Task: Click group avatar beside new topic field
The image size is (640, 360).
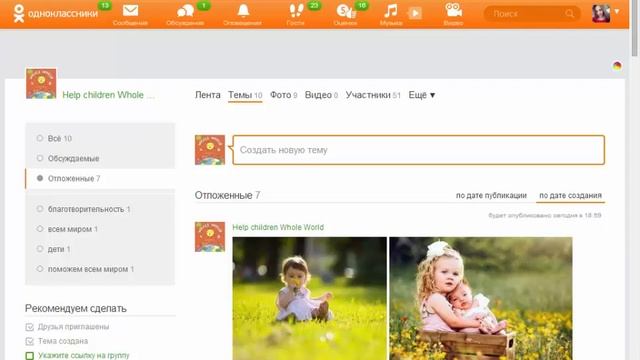Action: tap(210, 150)
